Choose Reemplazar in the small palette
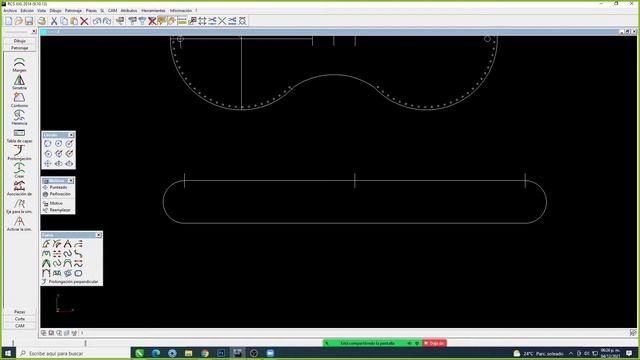 pyautogui.click(x=57, y=210)
